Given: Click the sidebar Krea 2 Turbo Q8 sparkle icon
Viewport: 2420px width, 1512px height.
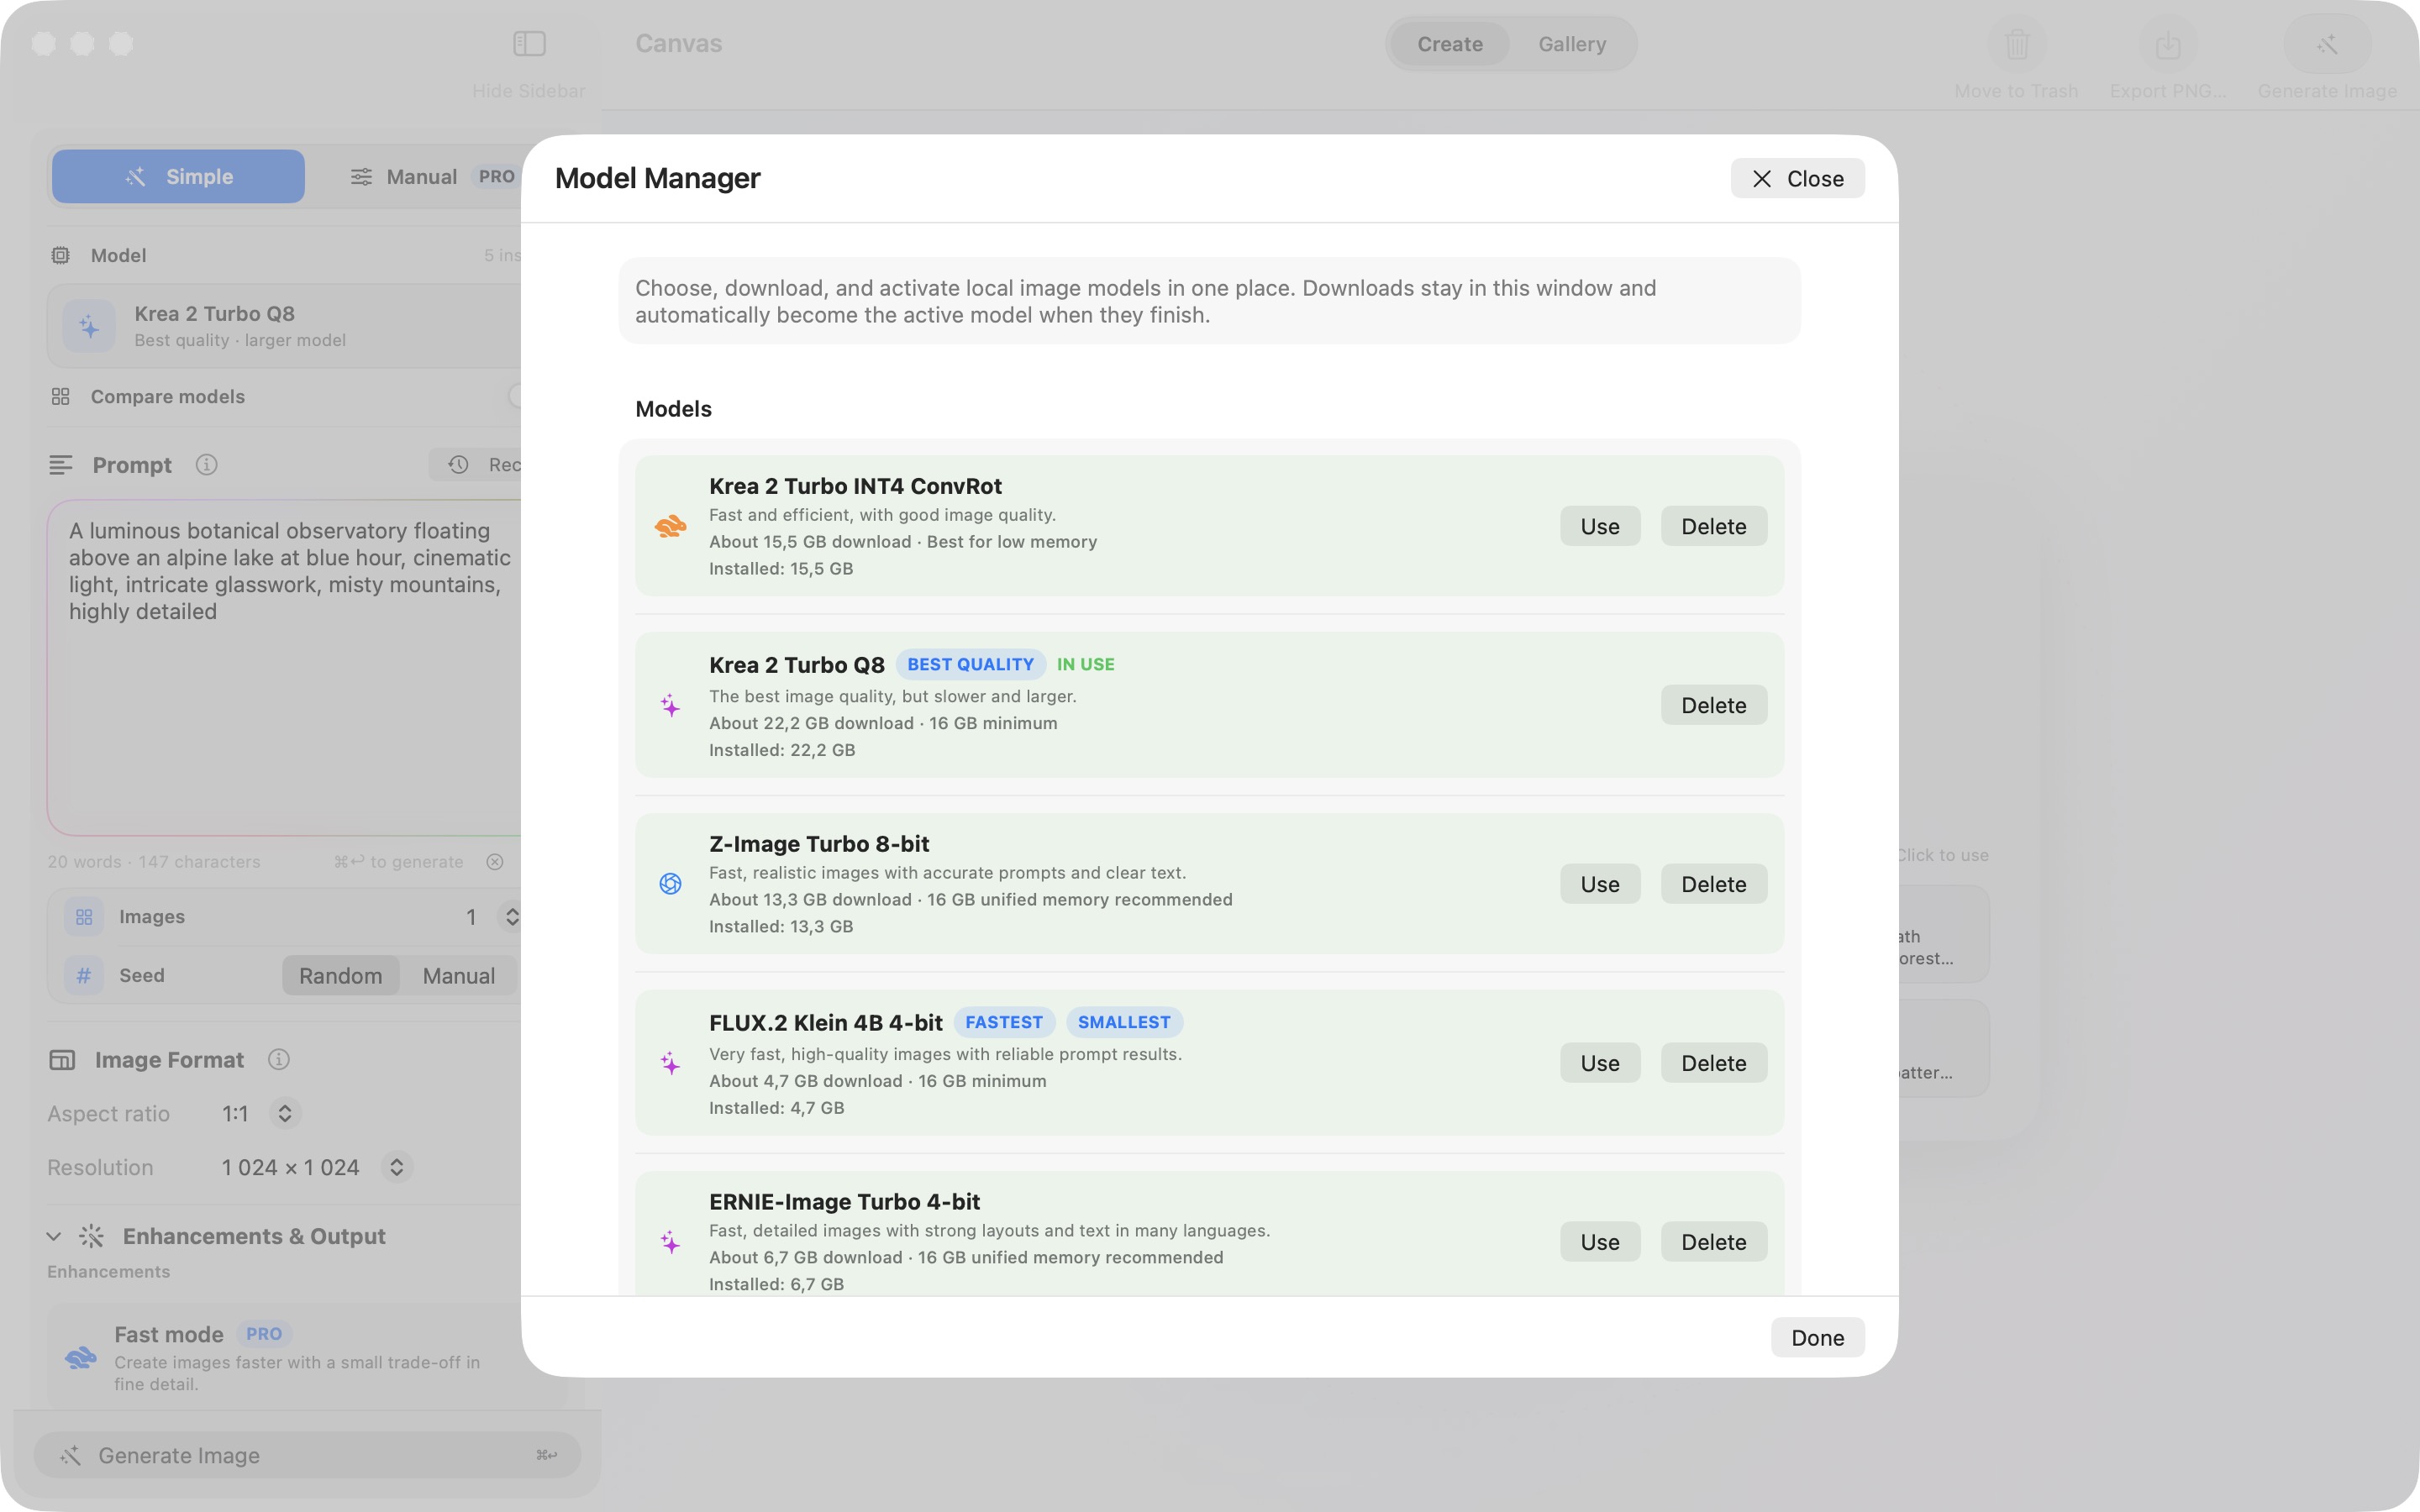Looking at the screenshot, I should [89, 326].
